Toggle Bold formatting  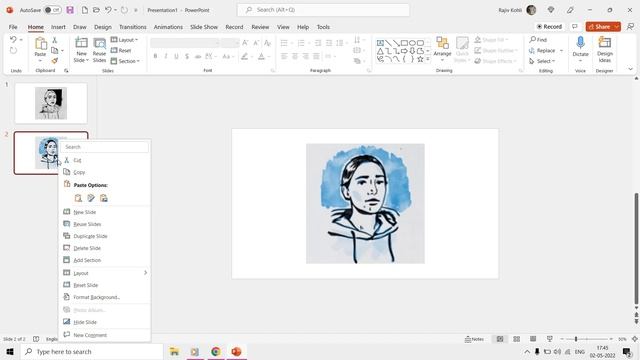point(155,56)
